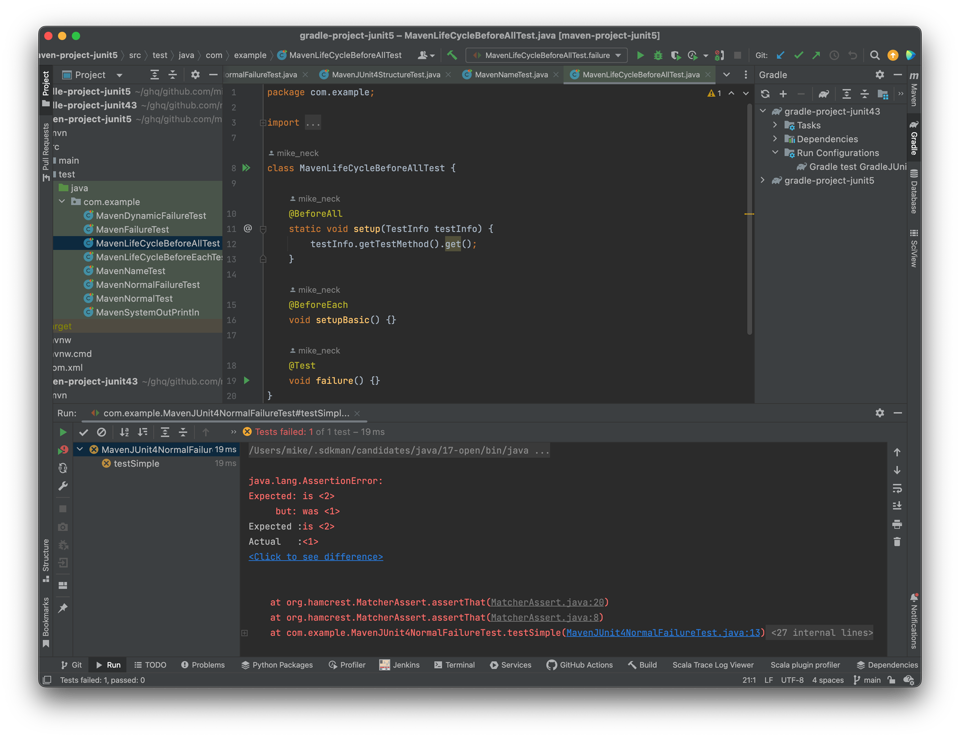The height and width of the screenshot is (738, 960).
Task: Collapse all in the Project panel
Action: (173, 75)
